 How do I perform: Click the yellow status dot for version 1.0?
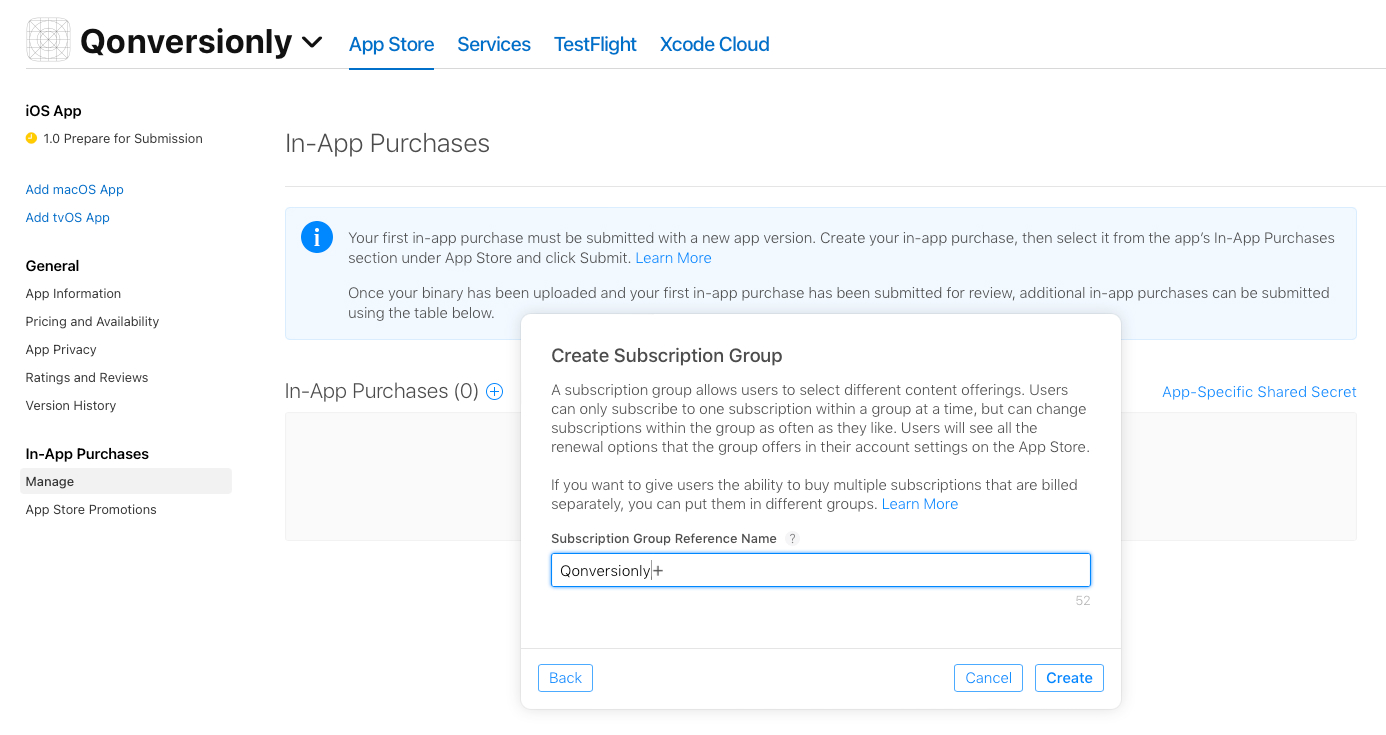pos(31,138)
